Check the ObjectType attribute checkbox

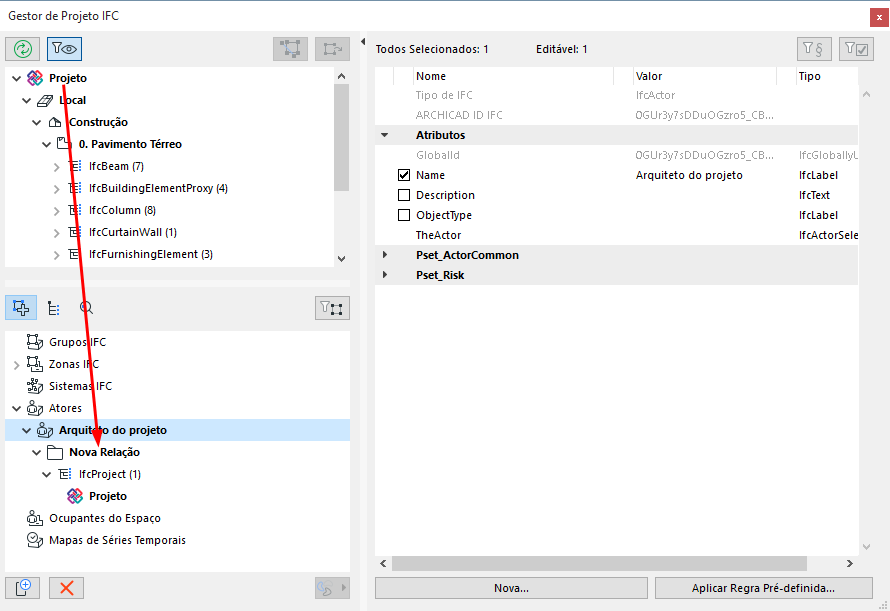404,215
